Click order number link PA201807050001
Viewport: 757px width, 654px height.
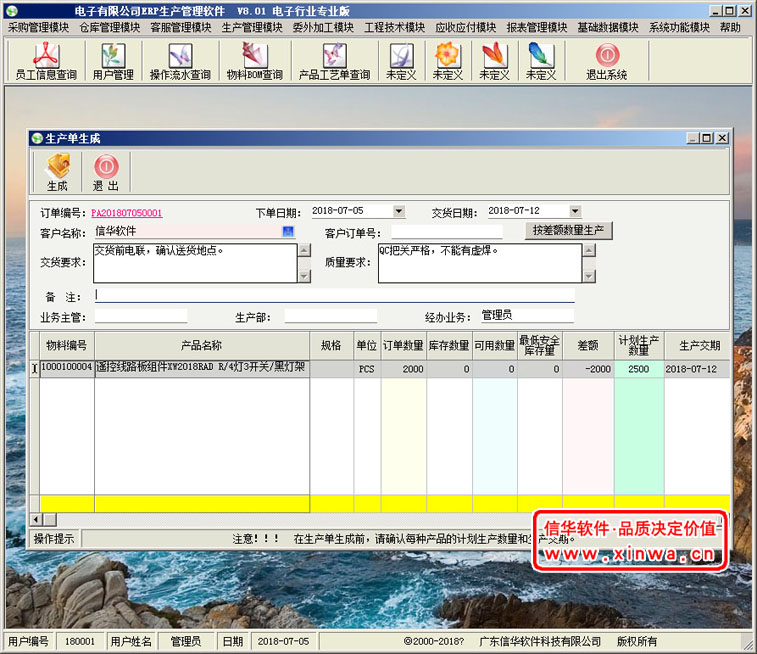click(x=126, y=213)
